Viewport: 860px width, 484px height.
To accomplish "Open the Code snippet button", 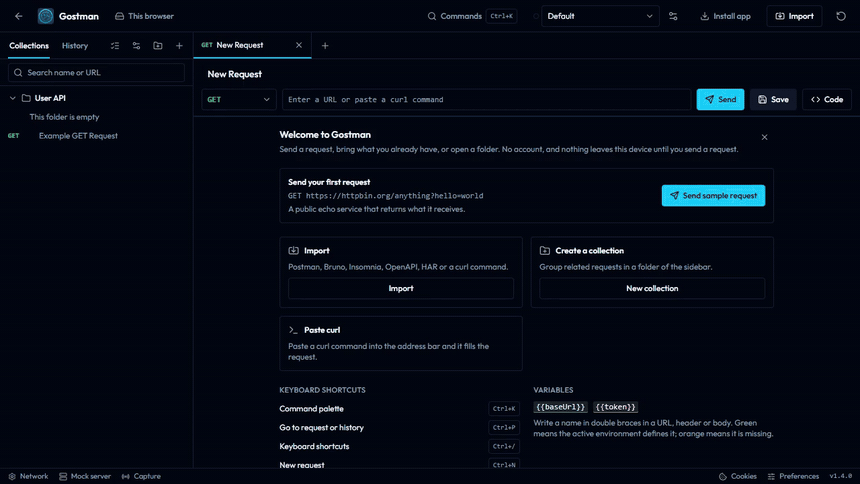I will 827,99.
